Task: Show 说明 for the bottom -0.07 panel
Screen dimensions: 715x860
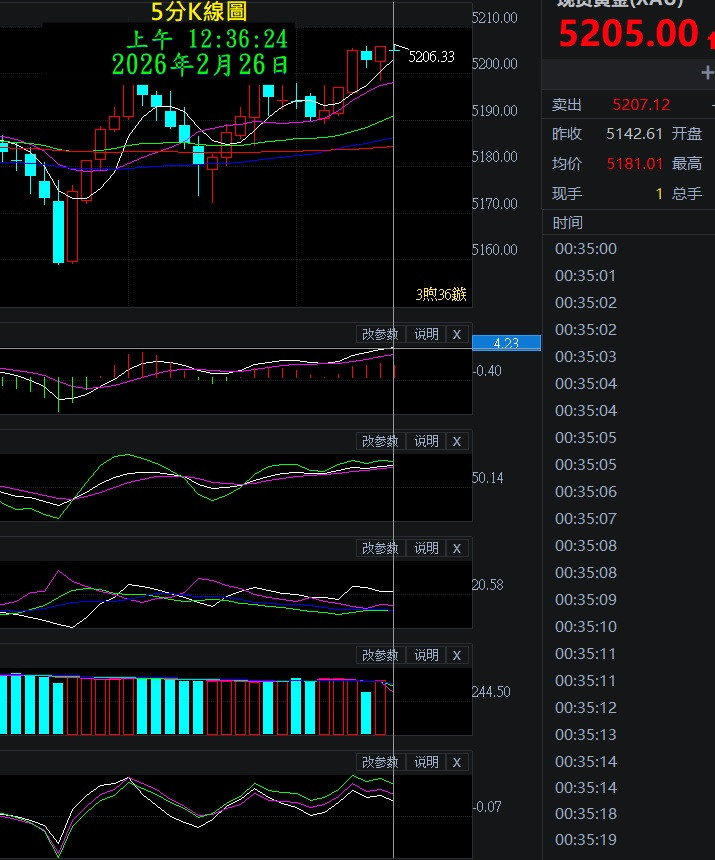Action: pyautogui.click(x=426, y=762)
